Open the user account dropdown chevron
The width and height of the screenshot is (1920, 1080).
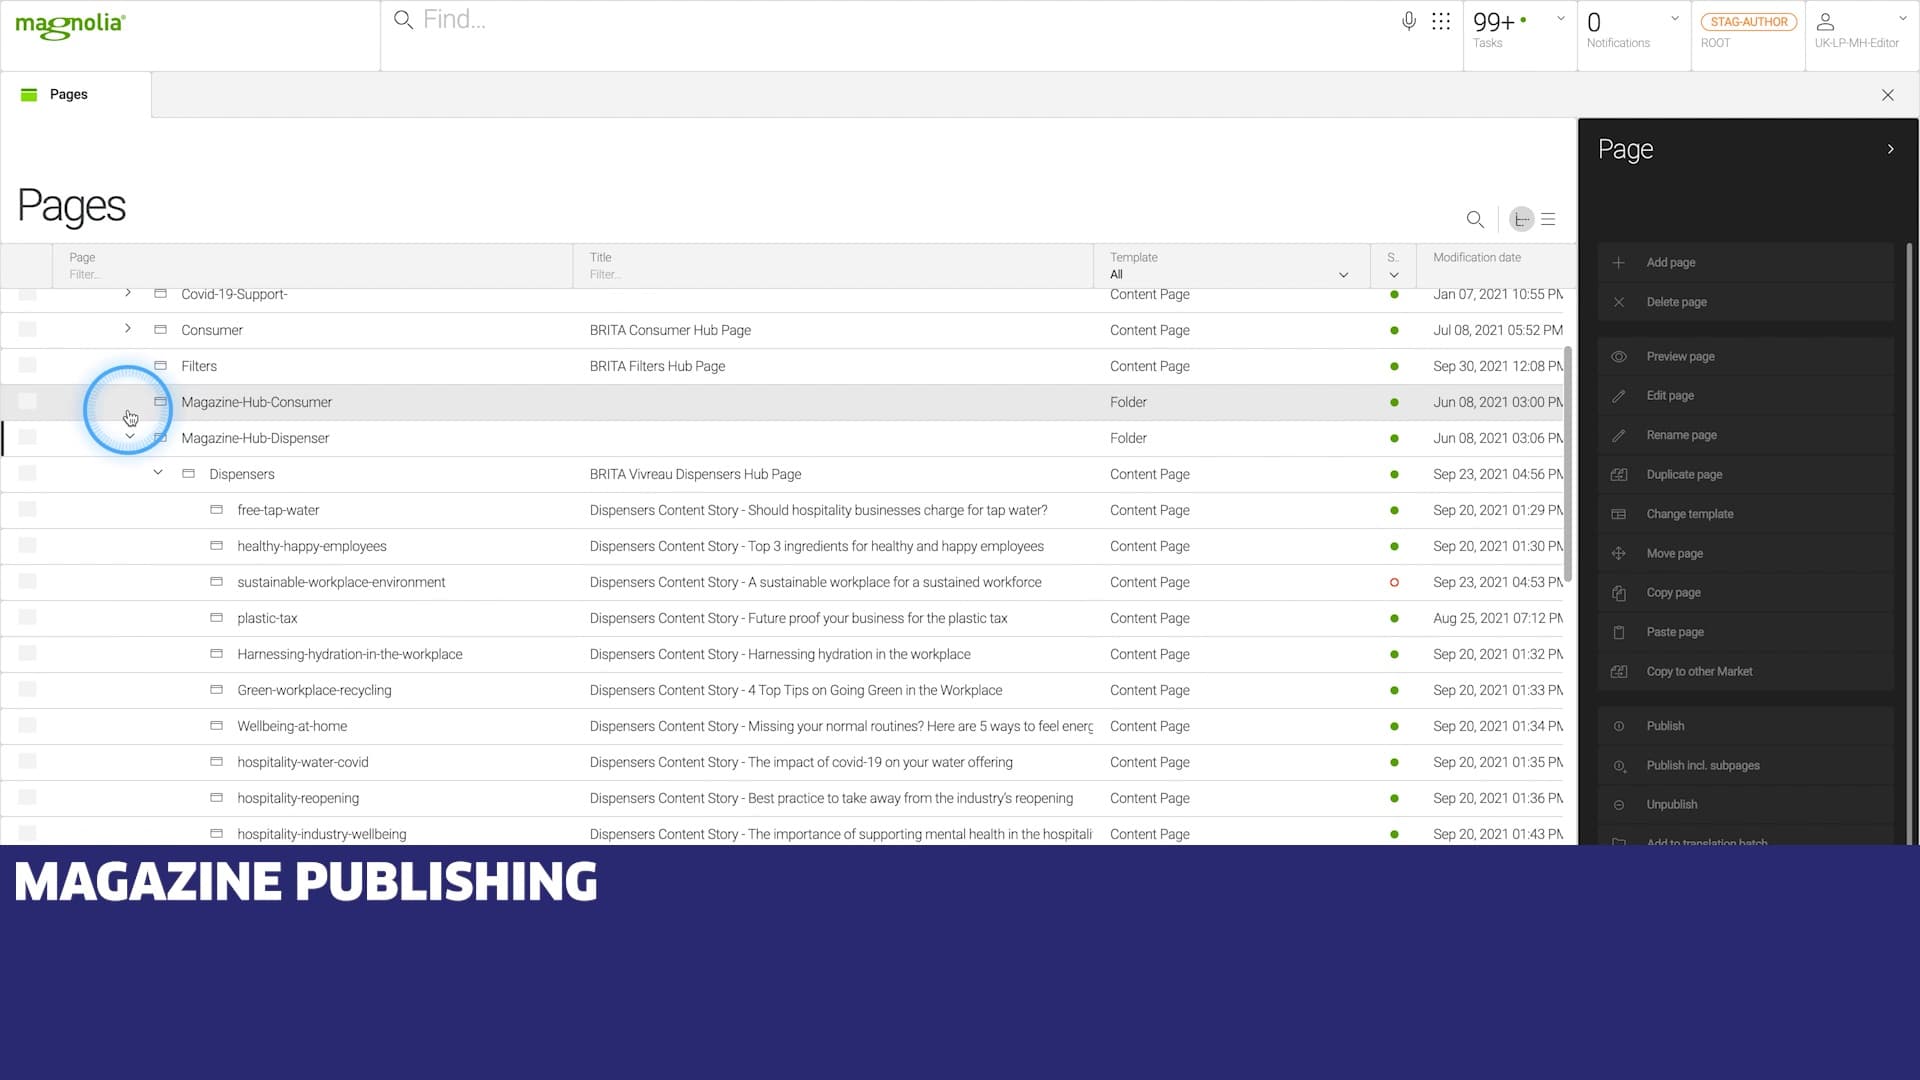tap(1902, 19)
